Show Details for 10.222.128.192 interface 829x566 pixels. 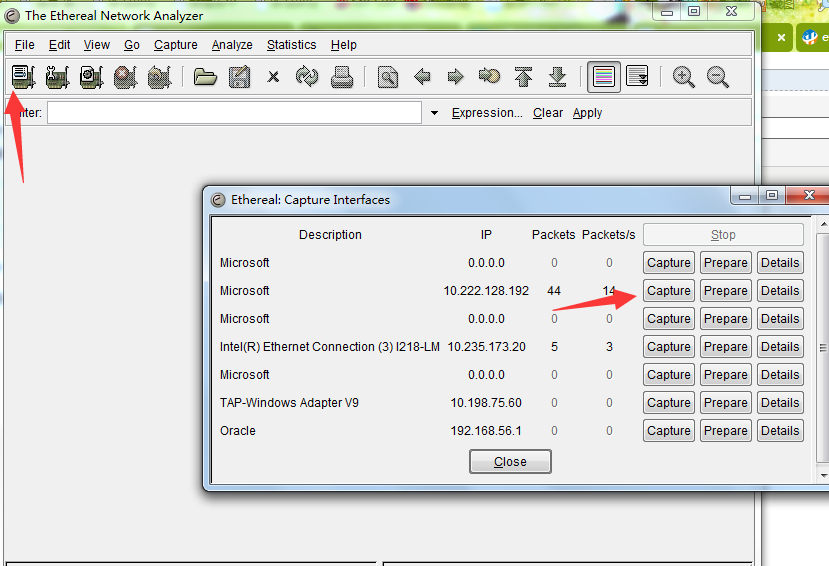pos(780,291)
